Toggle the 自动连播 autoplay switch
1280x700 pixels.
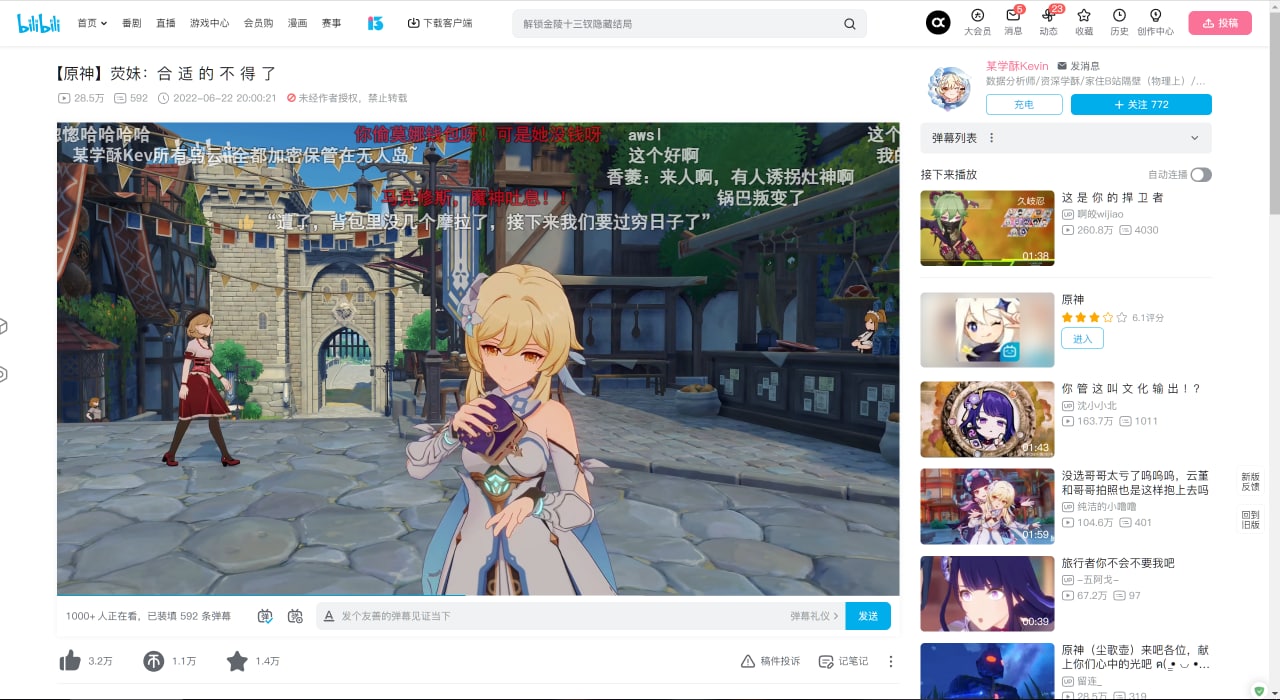coord(1200,175)
